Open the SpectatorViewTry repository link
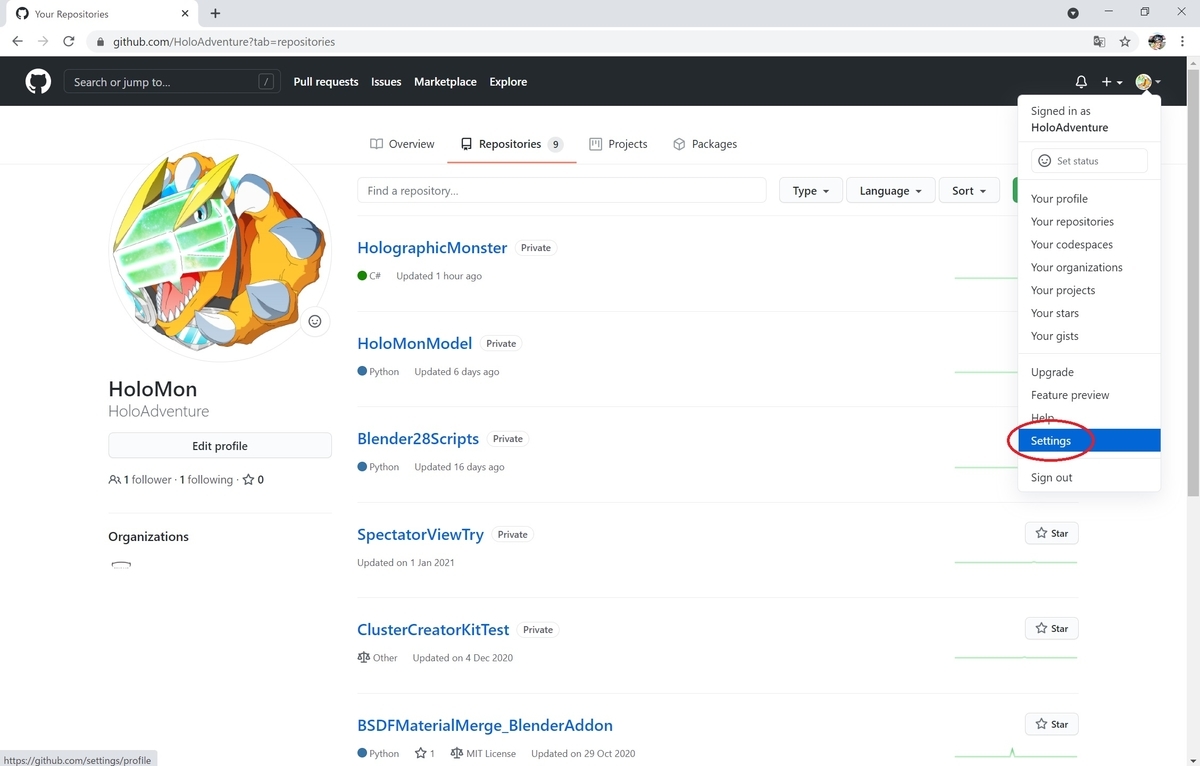 point(420,534)
